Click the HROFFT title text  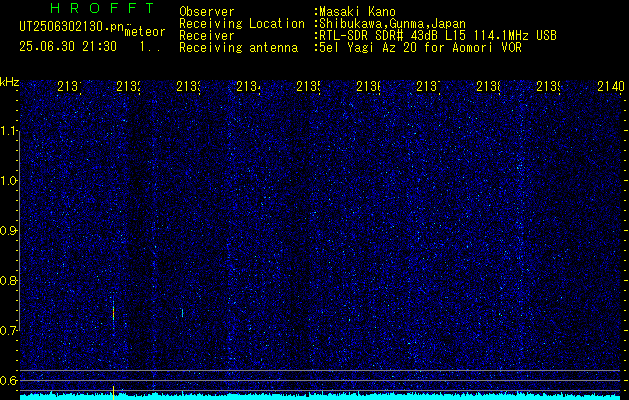[x=102, y=8]
